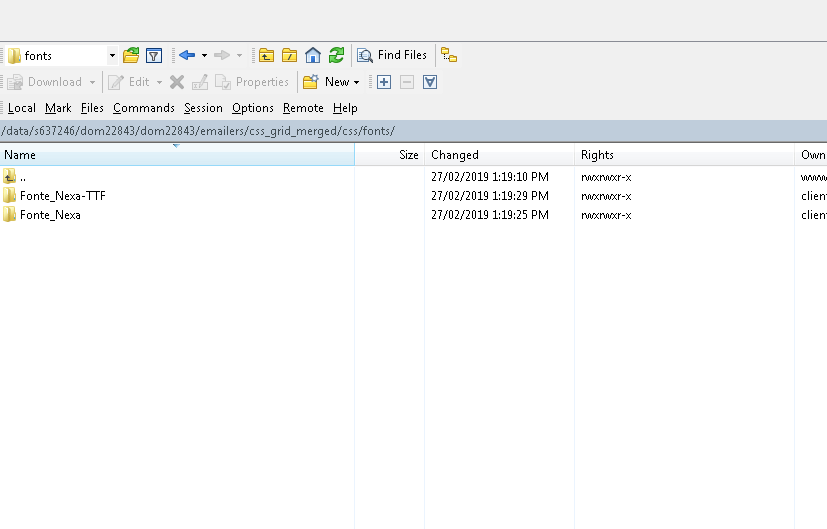Viewport: 827px width, 529px height.
Task: Sort by the Rights column header
Action: pos(685,155)
